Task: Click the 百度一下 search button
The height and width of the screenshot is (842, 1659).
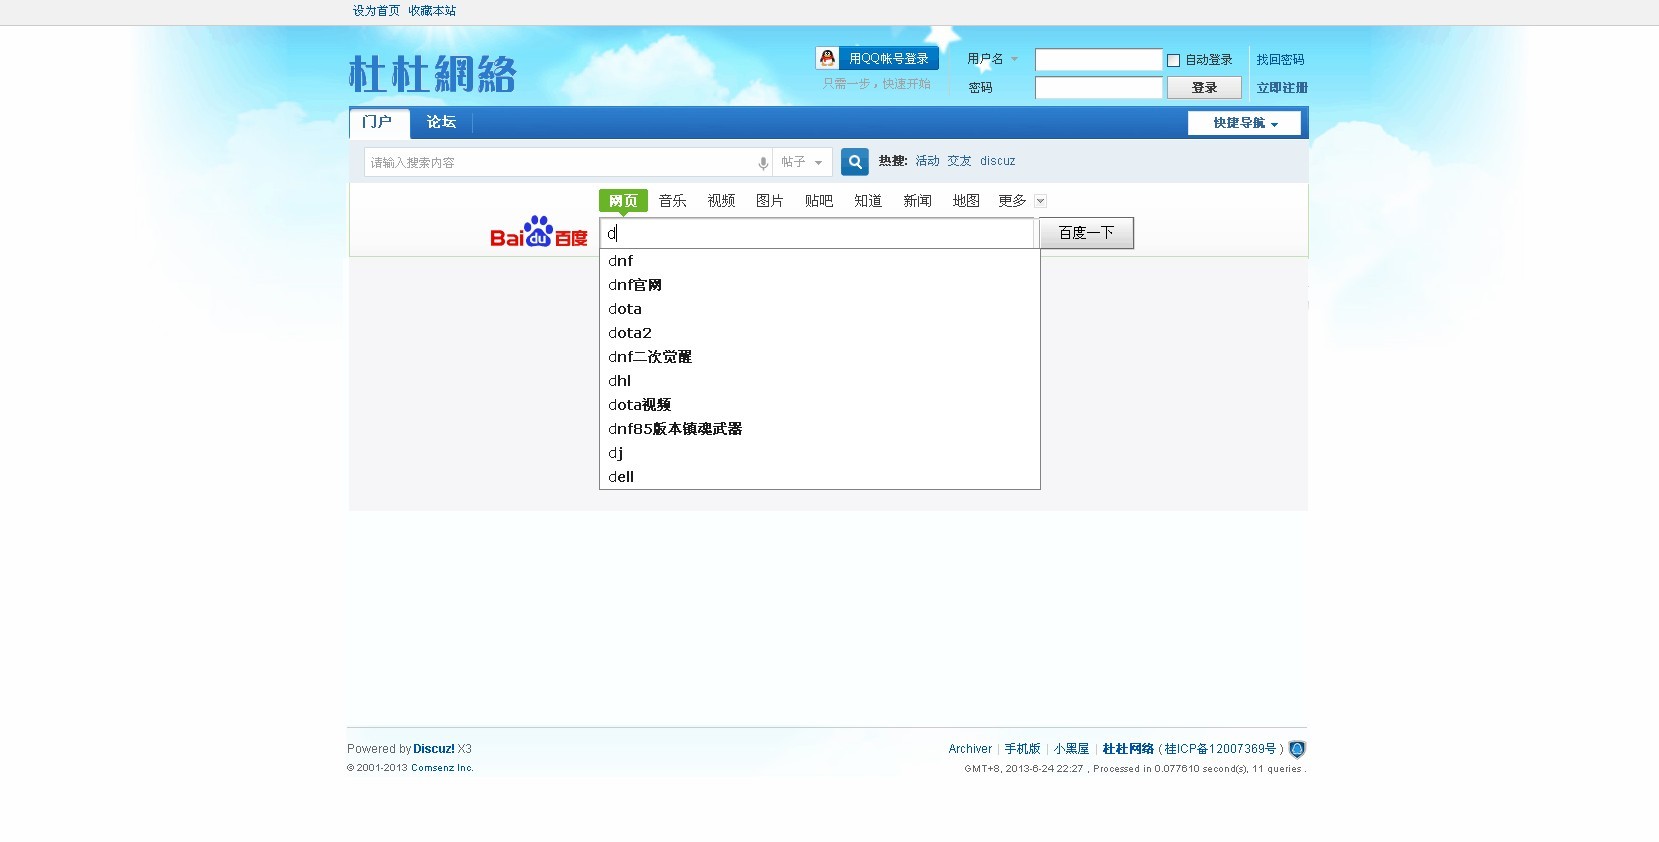Action: tap(1086, 233)
